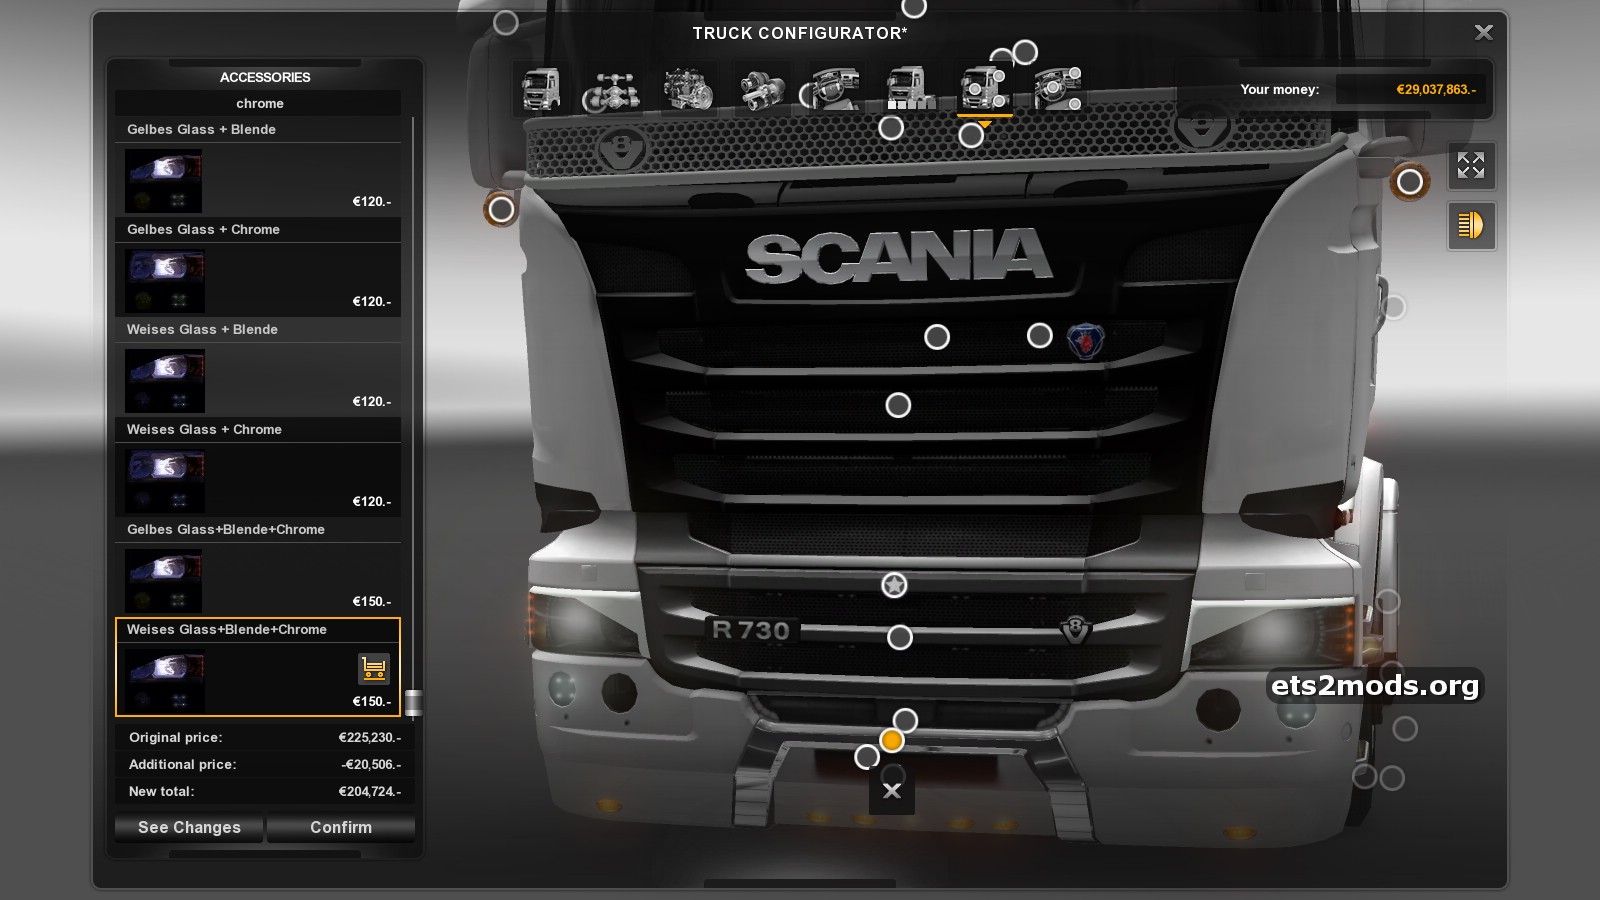Click the €120.- price of Weises Glass + Chrome
Image resolution: width=1600 pixels, height=900 pixels.
pos(372,501)
